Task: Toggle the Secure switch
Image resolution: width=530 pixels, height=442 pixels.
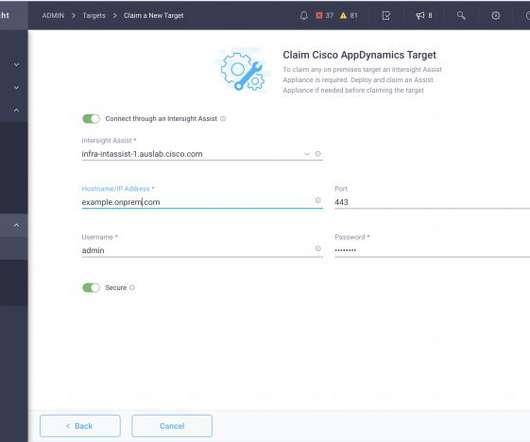Action: tap(91, 288)
